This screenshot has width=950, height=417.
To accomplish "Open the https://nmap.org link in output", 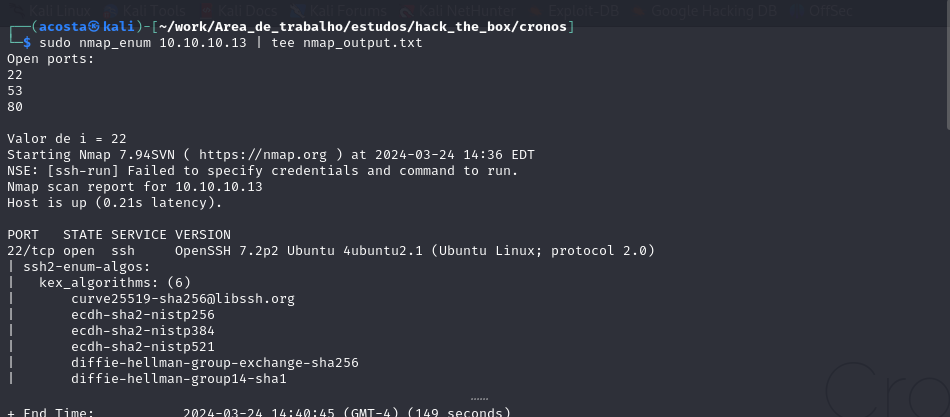I will [x=263, y=155].
